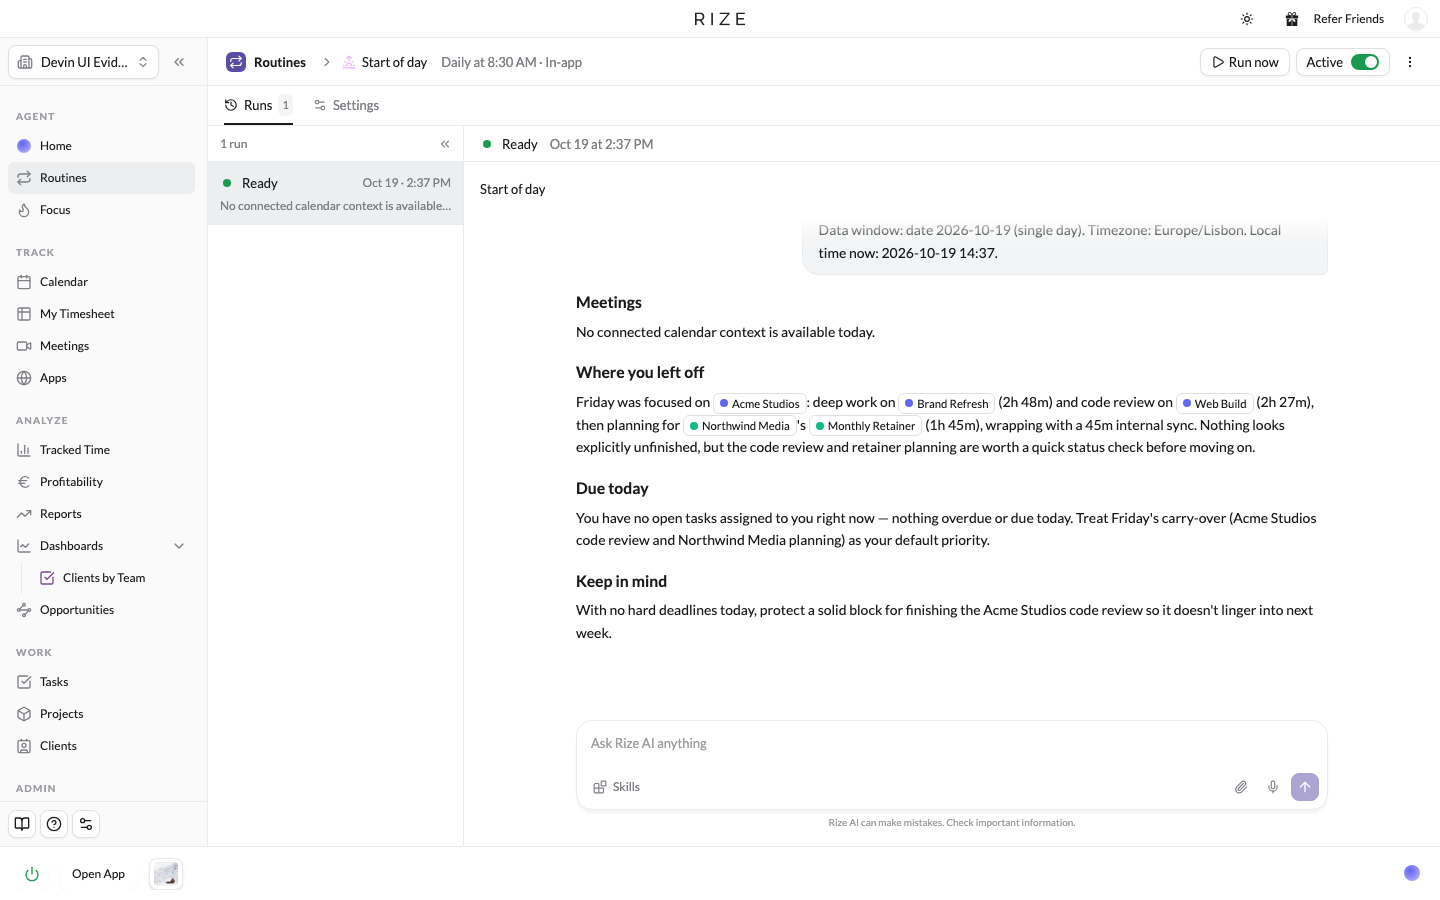This screenshot has height=900, width=1440.
Task: Open the user profile avatar
Action: tap(1415, 19)
